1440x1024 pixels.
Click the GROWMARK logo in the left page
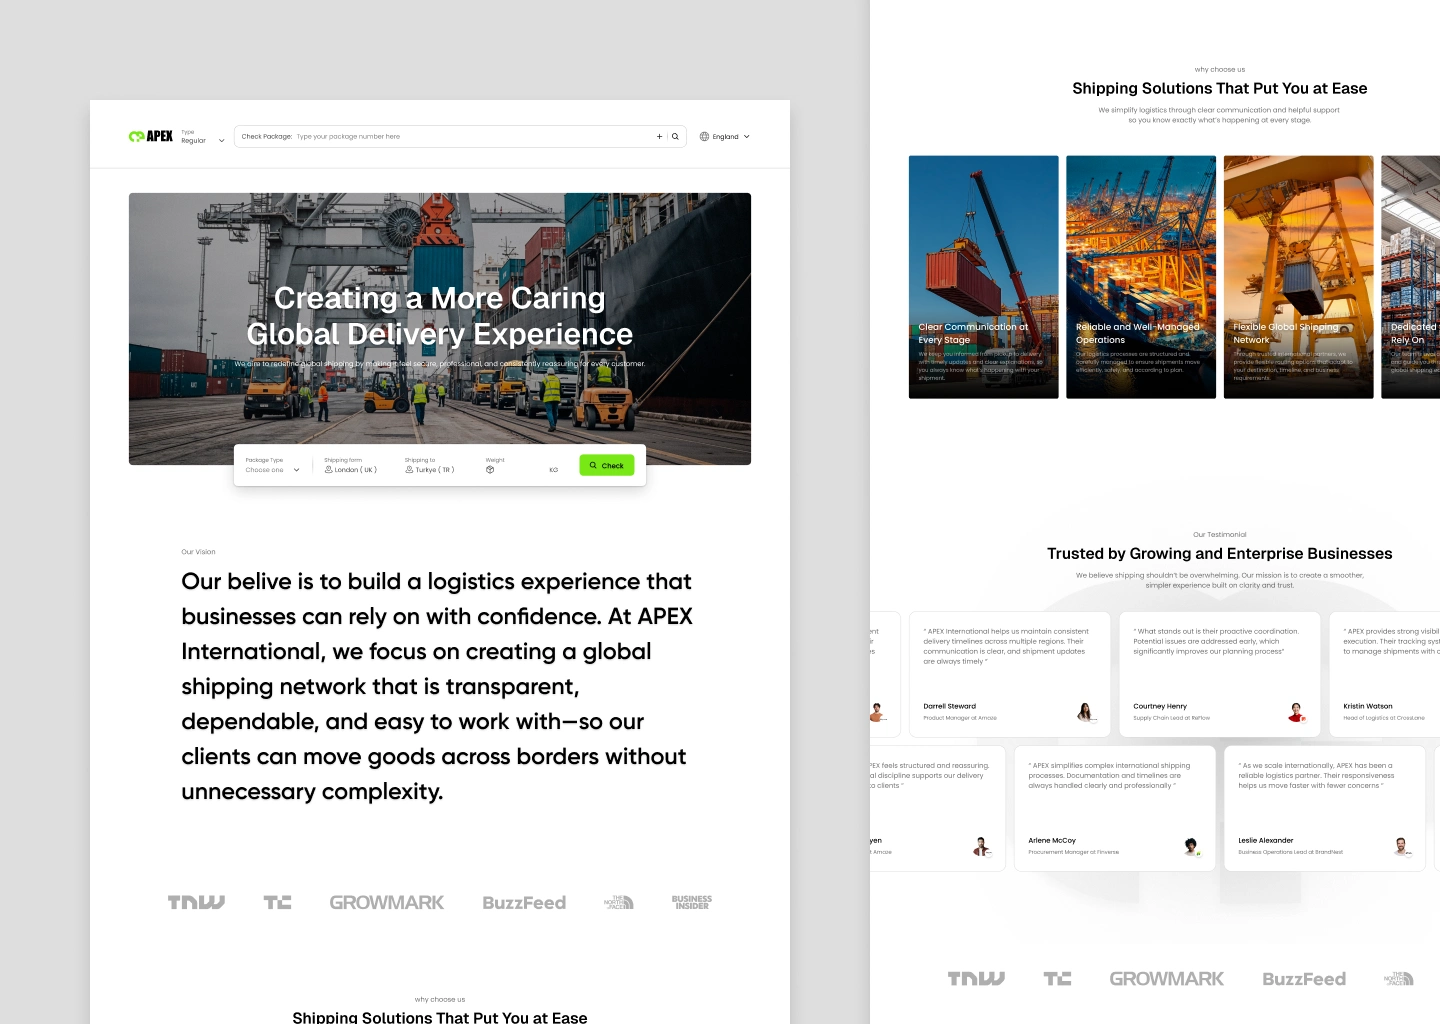point(387,902)
